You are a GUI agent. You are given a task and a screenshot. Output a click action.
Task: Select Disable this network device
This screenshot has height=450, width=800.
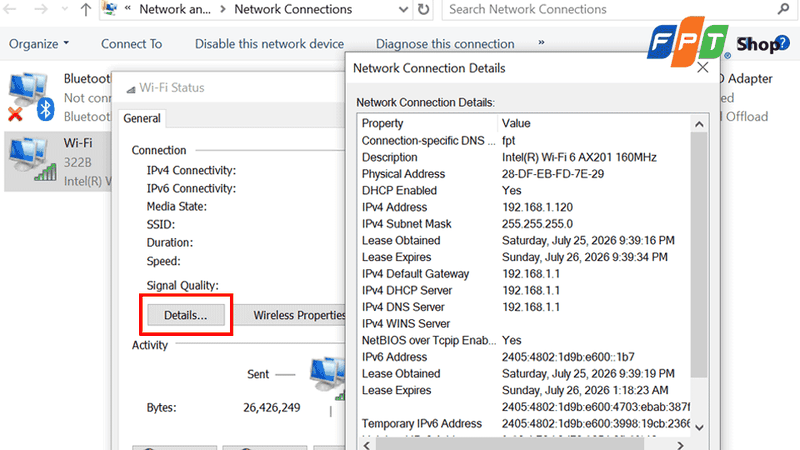point(269,44)
